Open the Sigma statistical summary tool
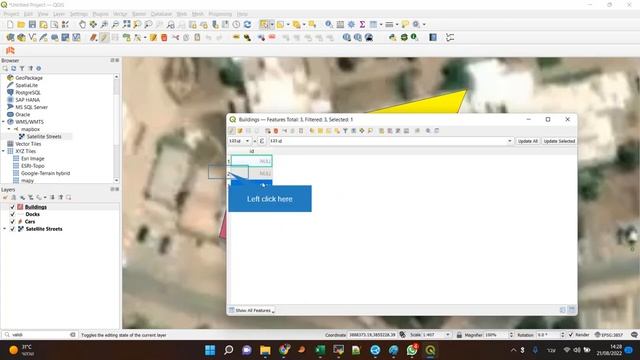This screenshot has height=360, width=640. click(362, 25)
